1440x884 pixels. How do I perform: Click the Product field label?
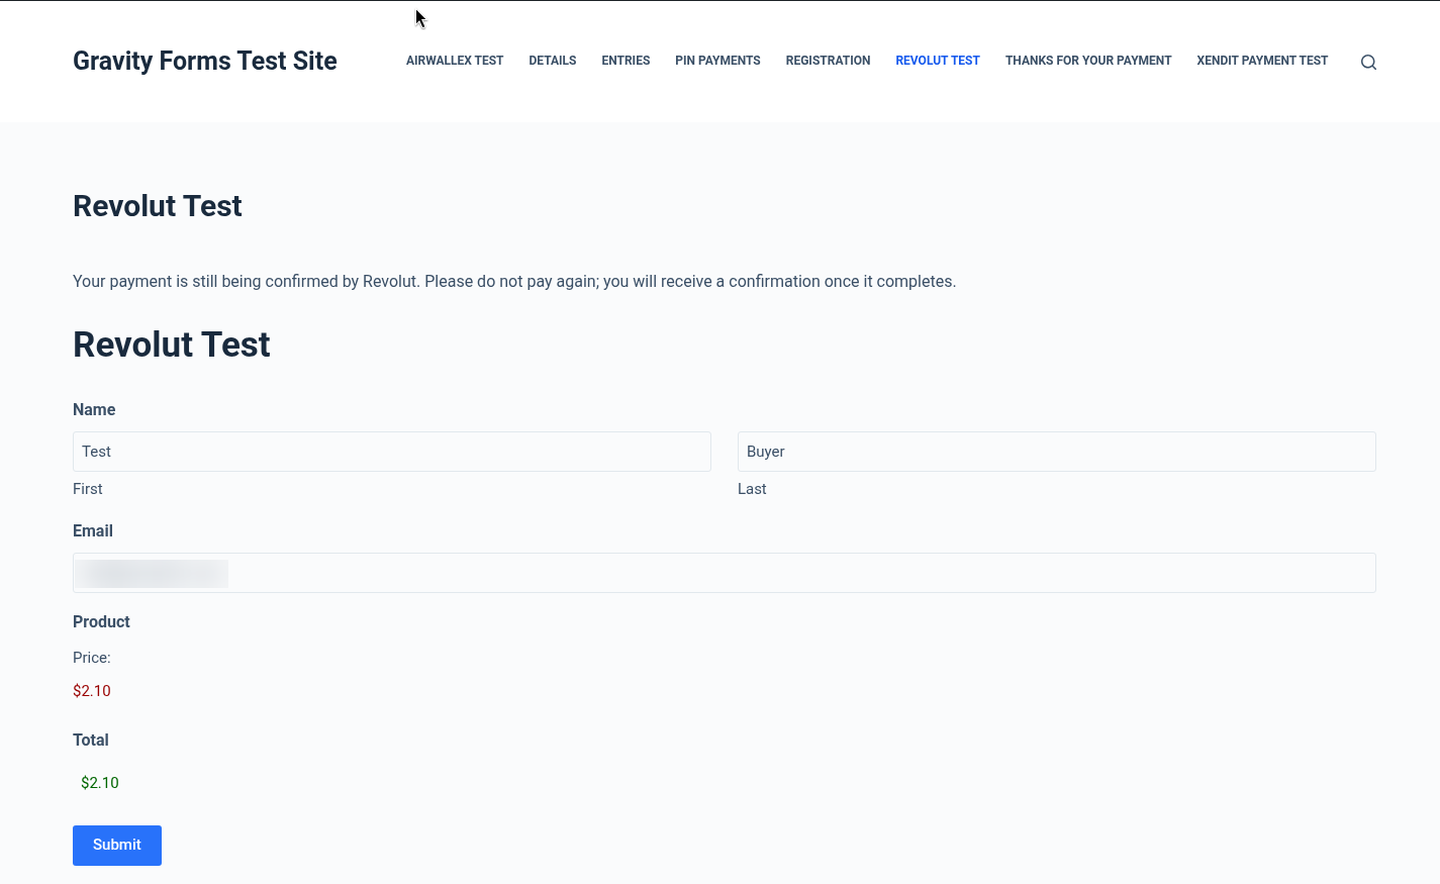tap(101, 622)
